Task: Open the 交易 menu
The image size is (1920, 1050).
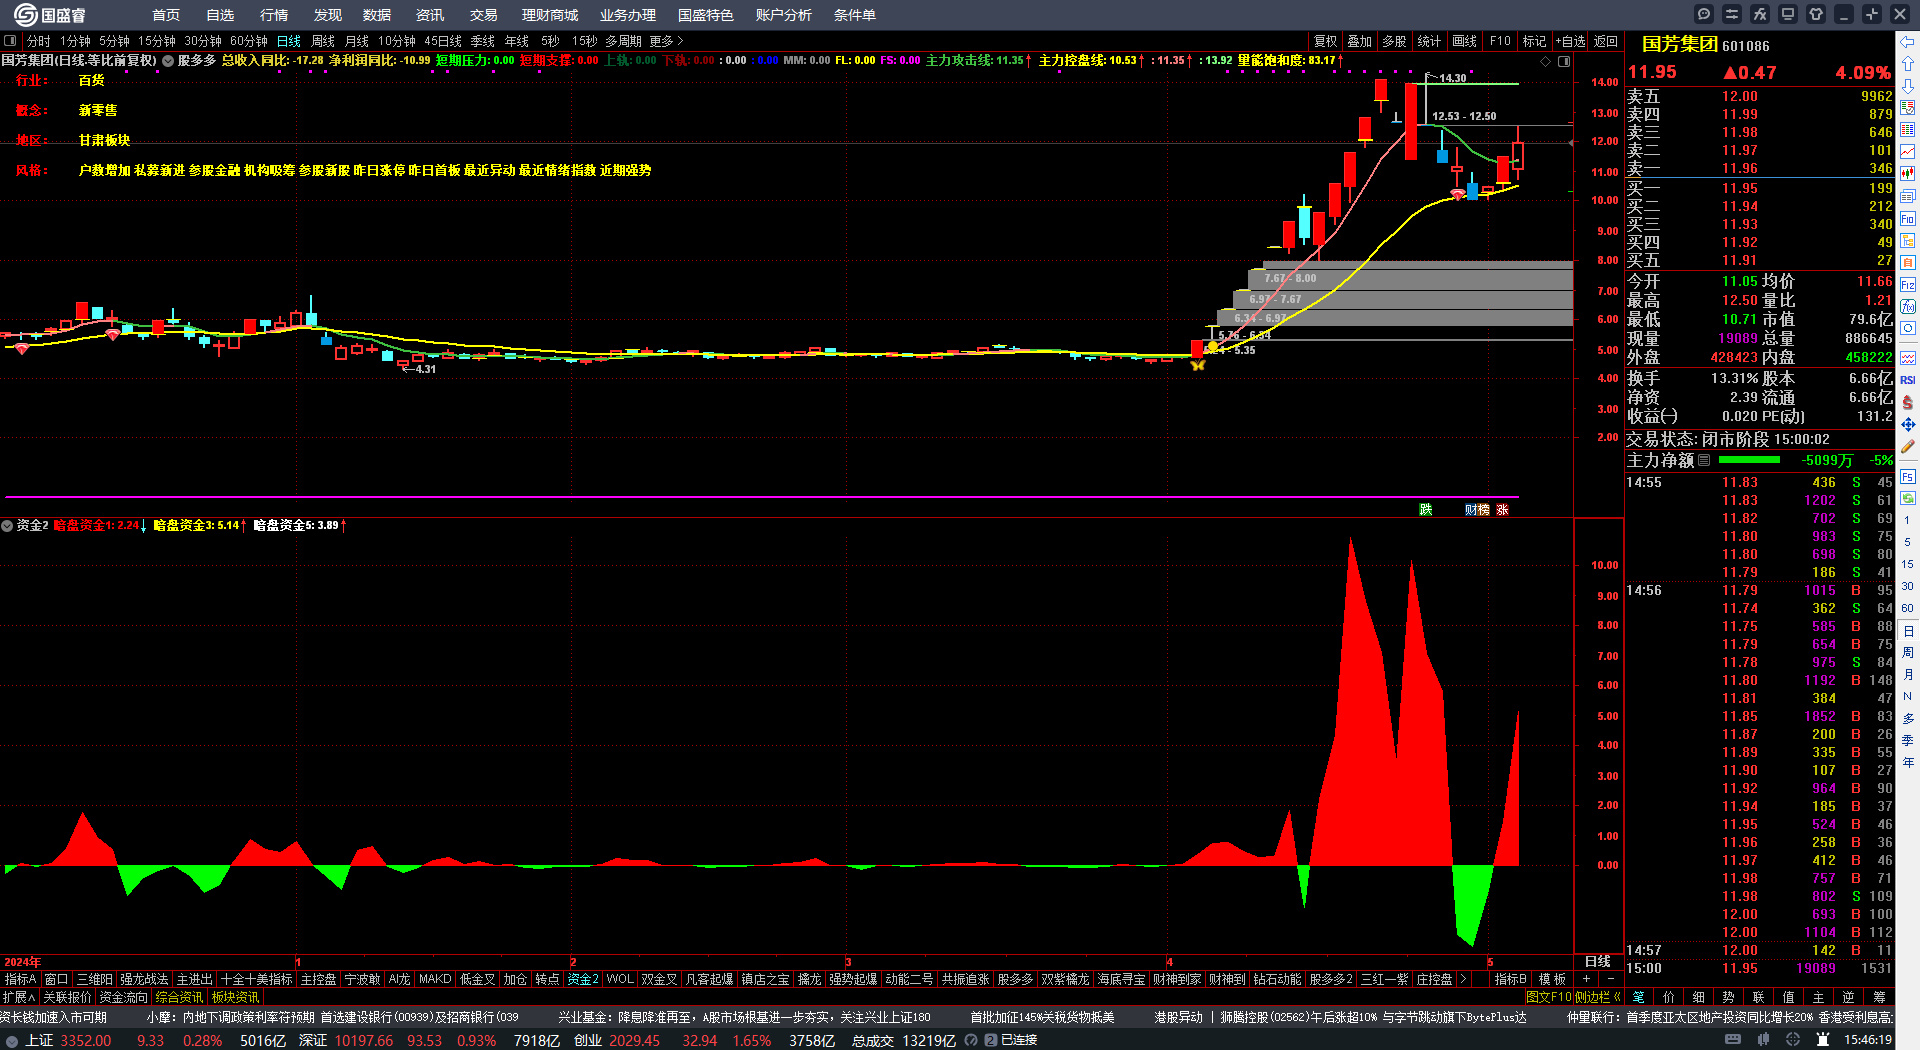Action: click(484, 15)
